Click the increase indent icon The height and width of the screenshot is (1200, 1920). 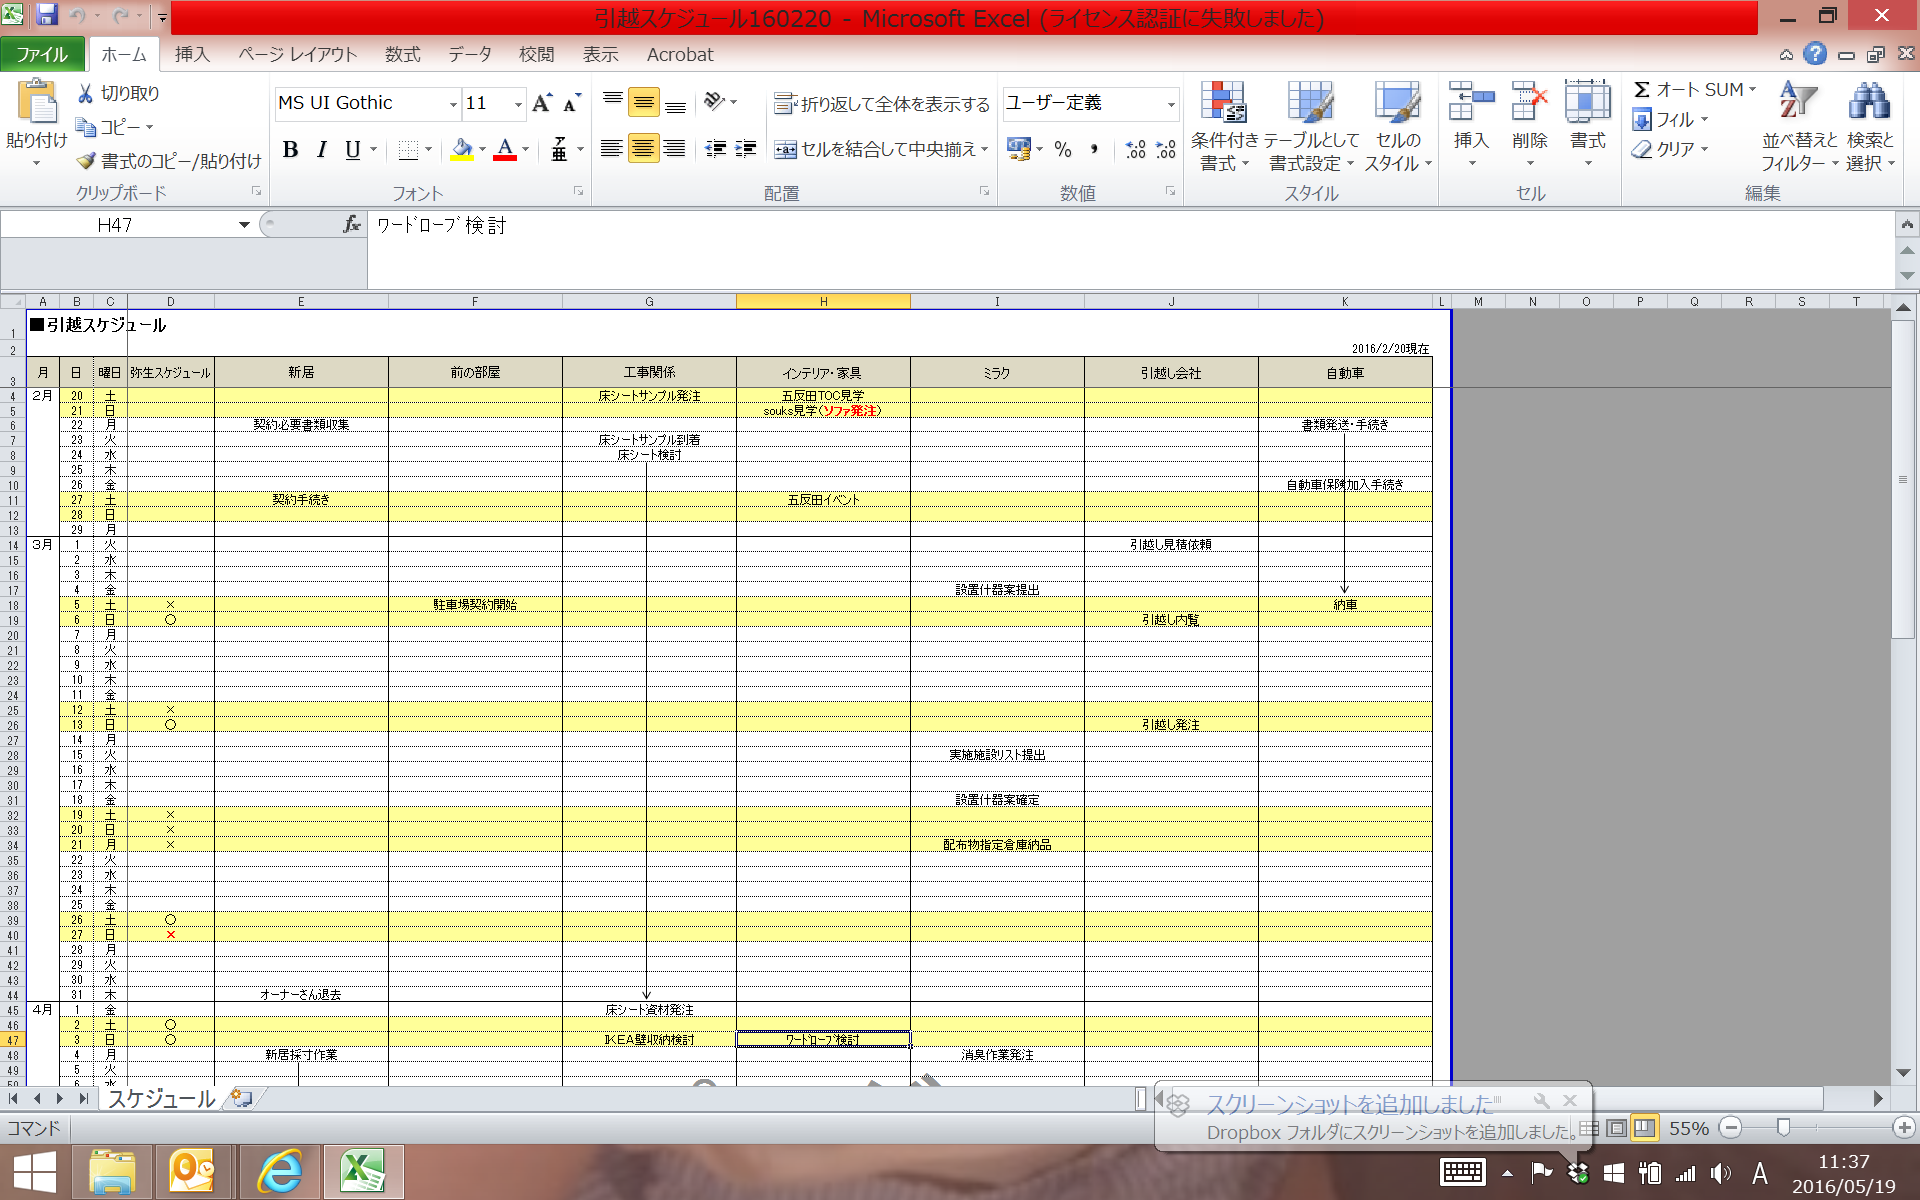tap(746, 149)
